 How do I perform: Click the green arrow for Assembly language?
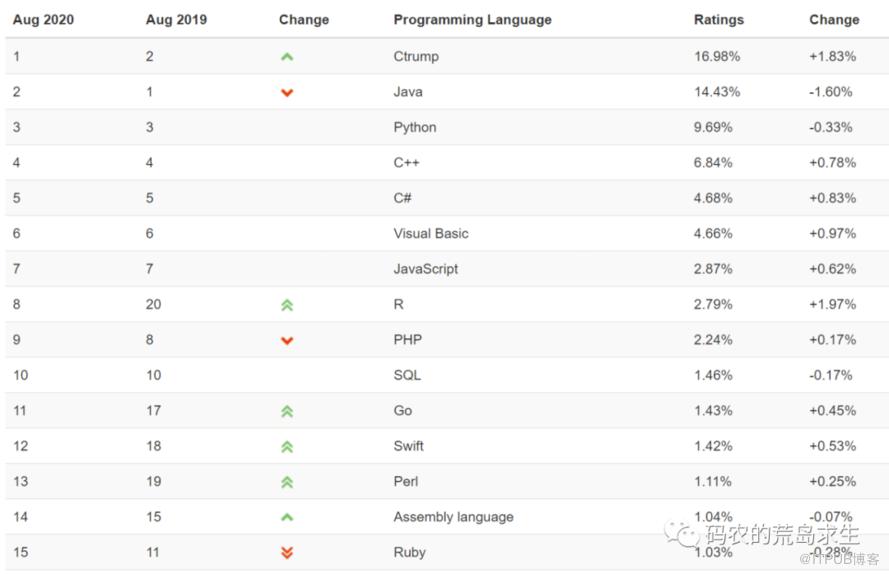[x=287, y=517]
